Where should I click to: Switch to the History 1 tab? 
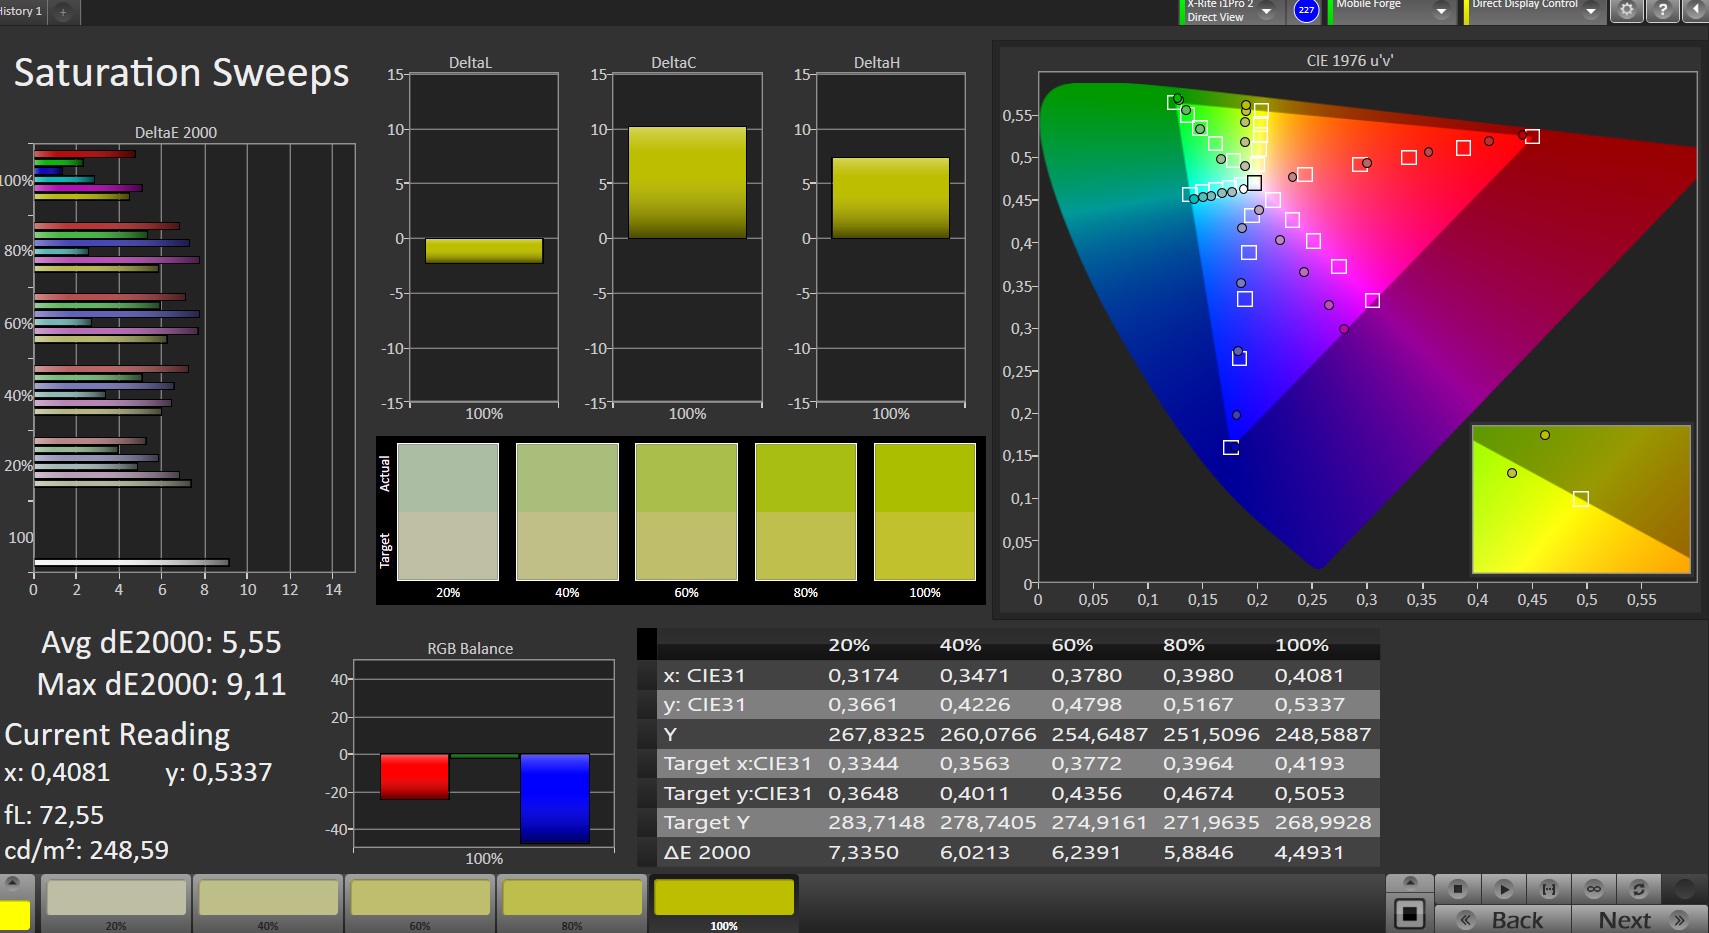click(21, 11)
